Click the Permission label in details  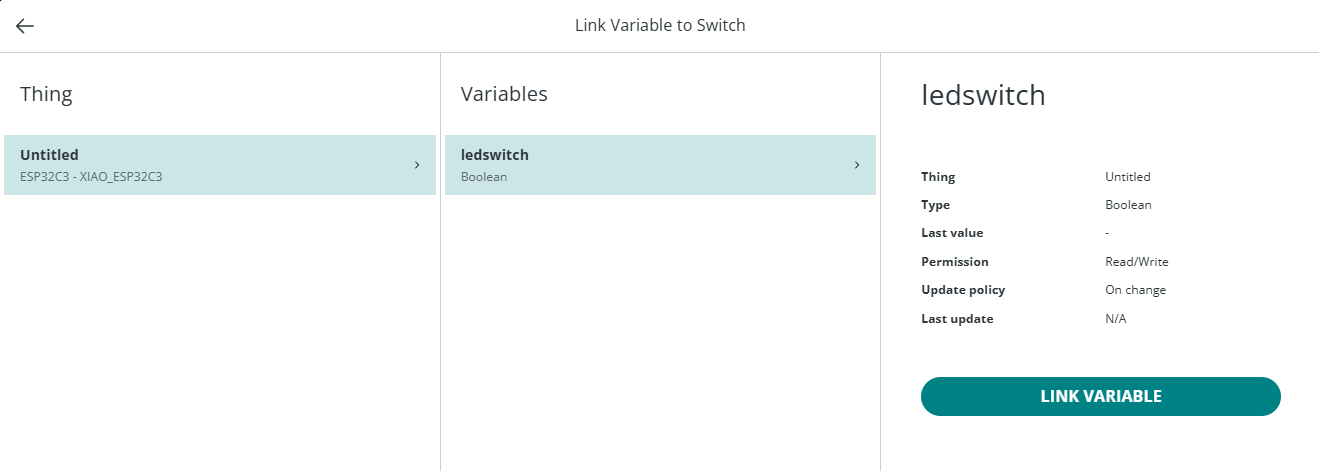[954, 262]
